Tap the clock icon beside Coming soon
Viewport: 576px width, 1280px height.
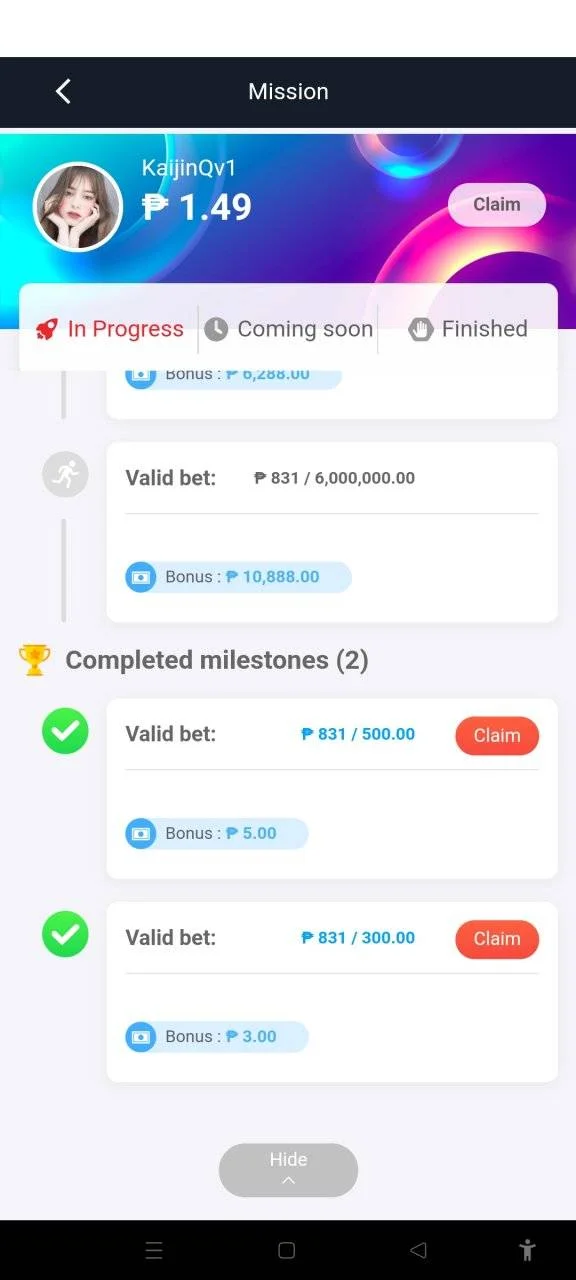coord(216,329)
